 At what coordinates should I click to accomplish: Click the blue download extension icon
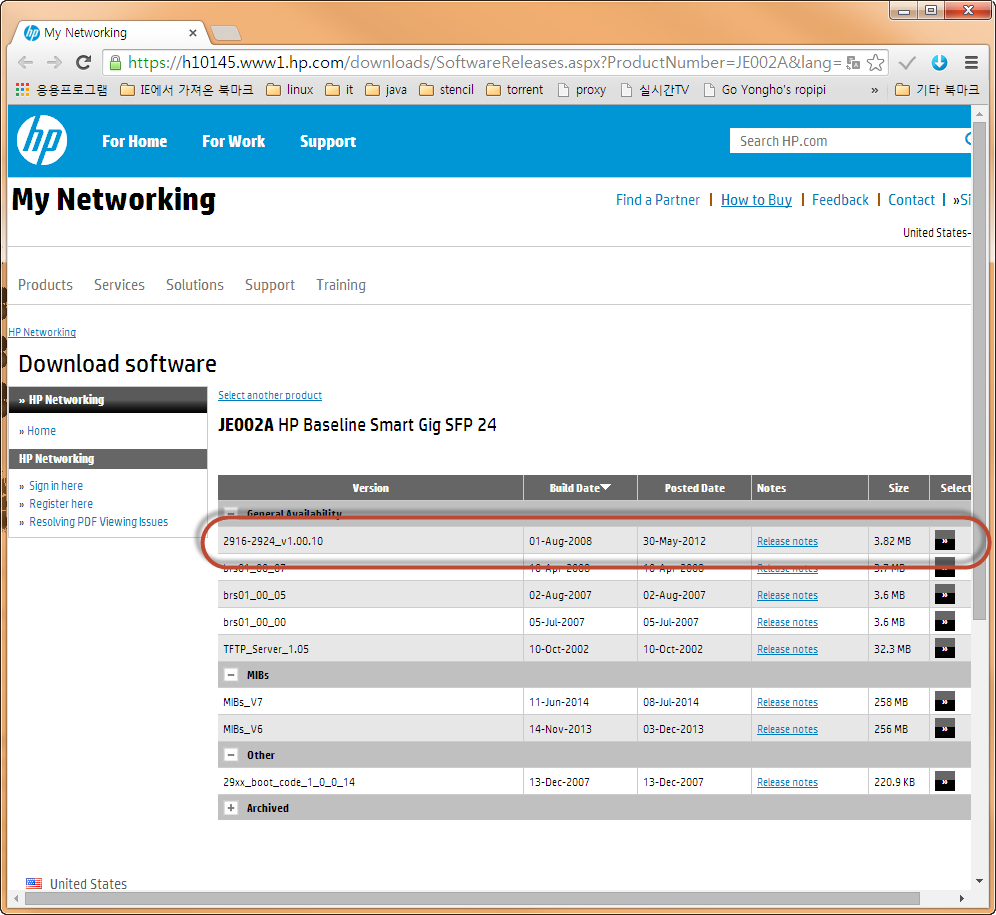coord(939,62)
